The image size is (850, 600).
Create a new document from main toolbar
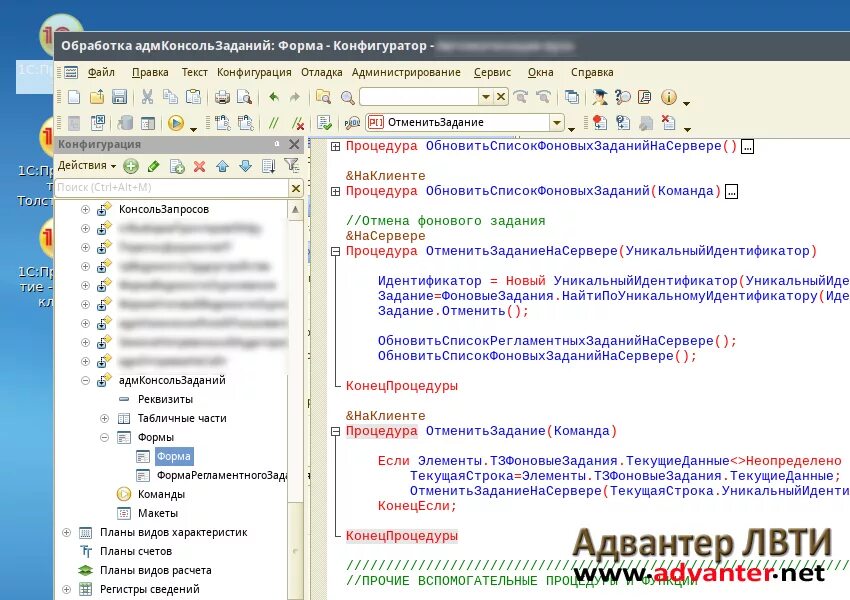coord(74,97)
